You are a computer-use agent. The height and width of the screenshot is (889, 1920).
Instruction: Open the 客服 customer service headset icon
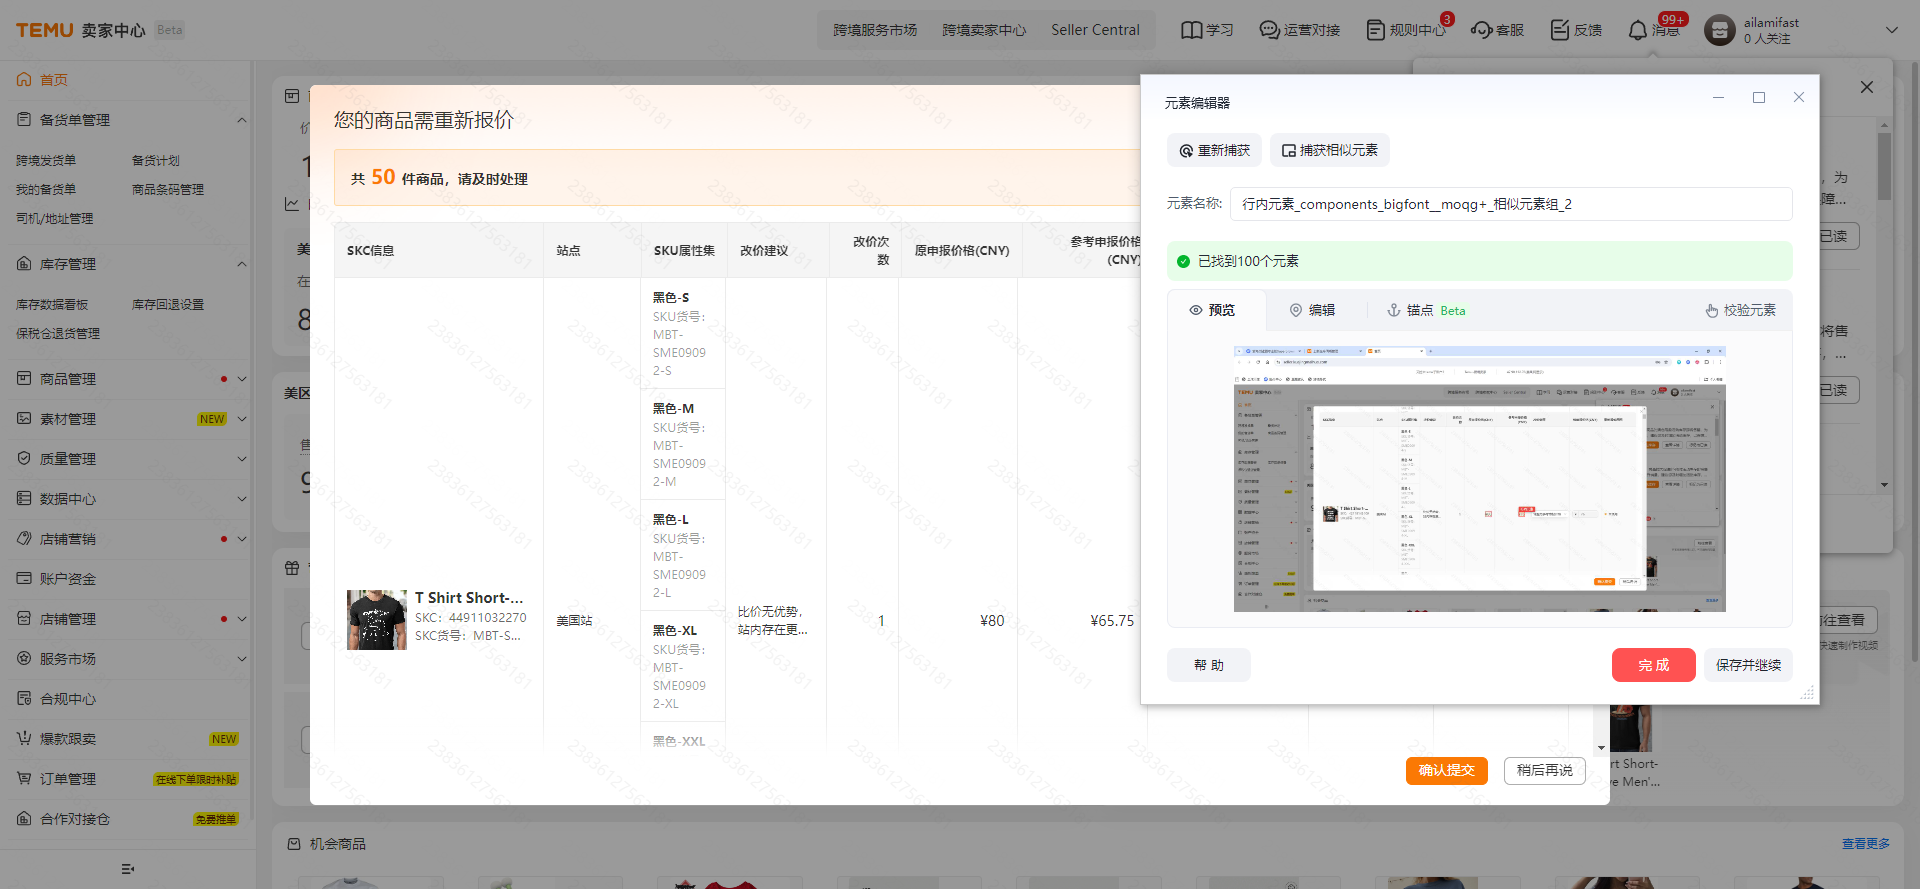click(x=1481, y=31)
